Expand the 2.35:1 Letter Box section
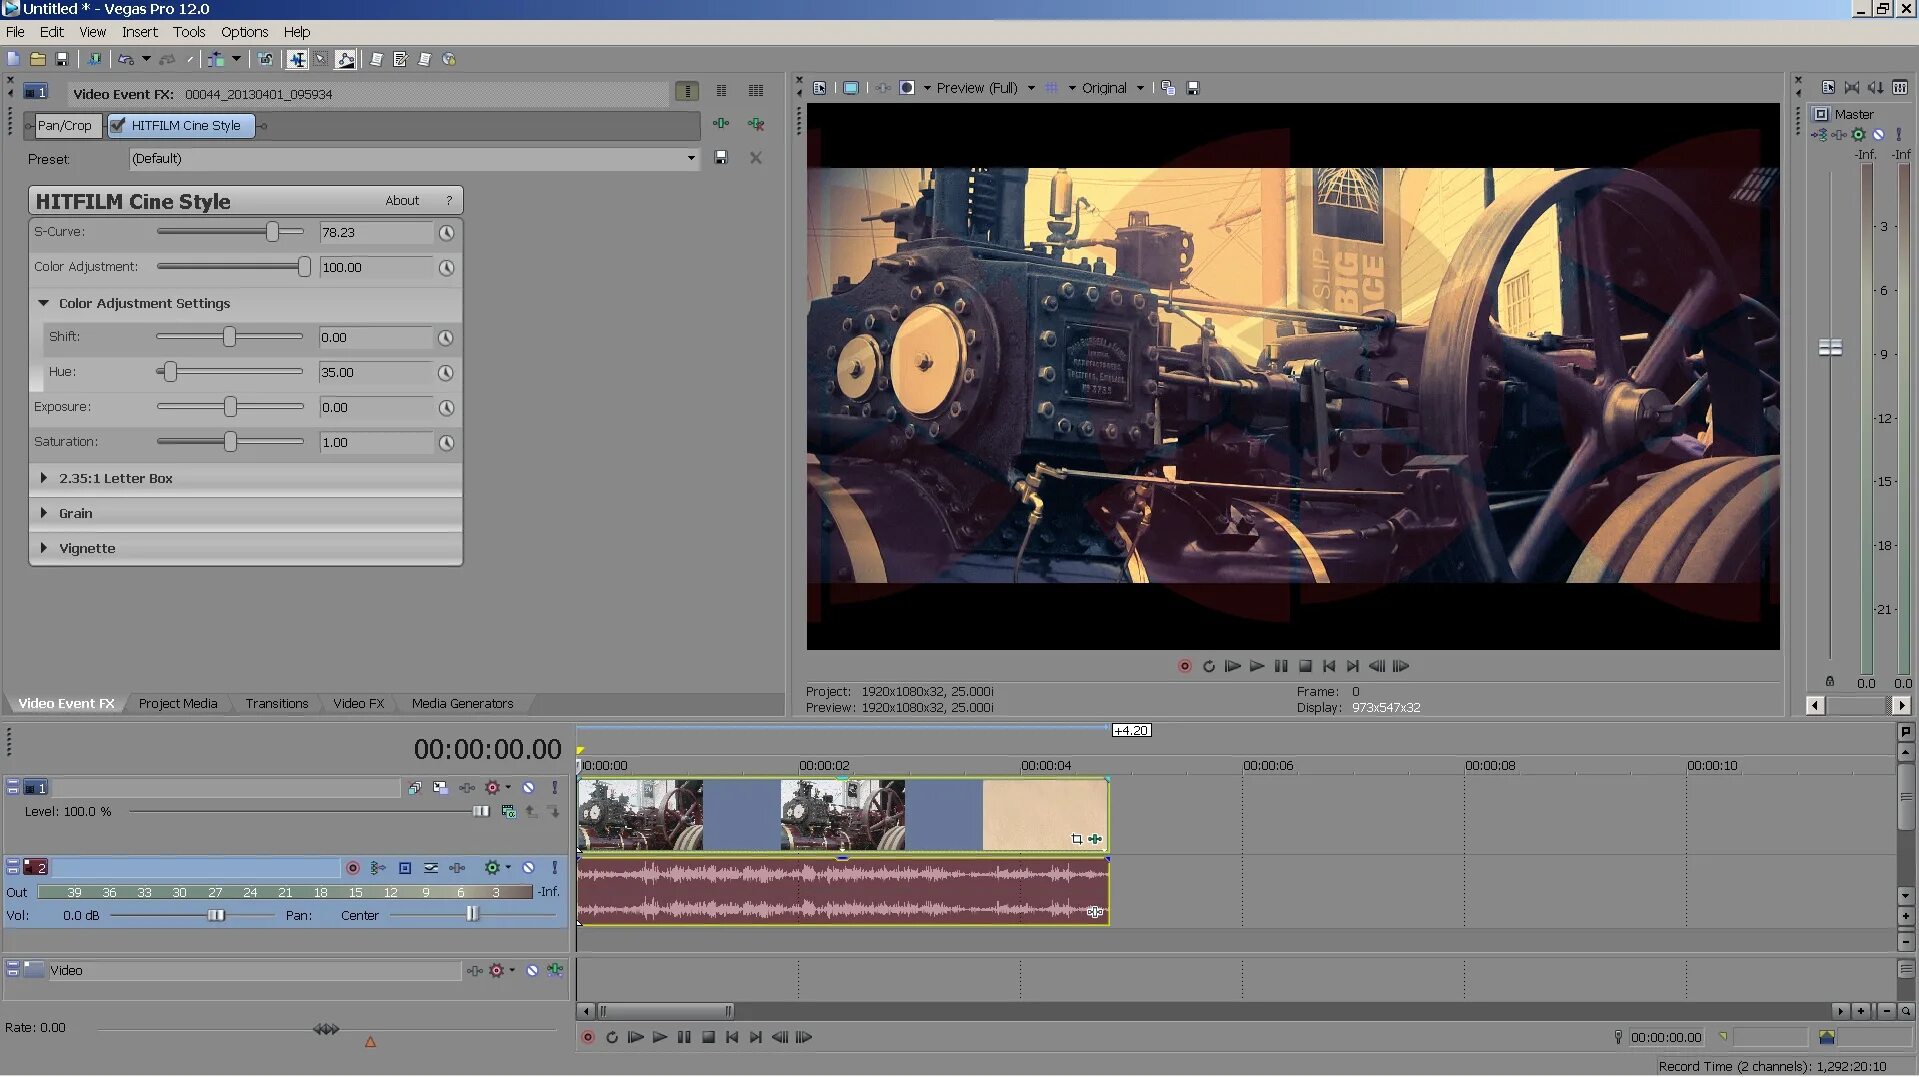Viewport: 1919px width, 1077px height. click(x=43, y=478)
